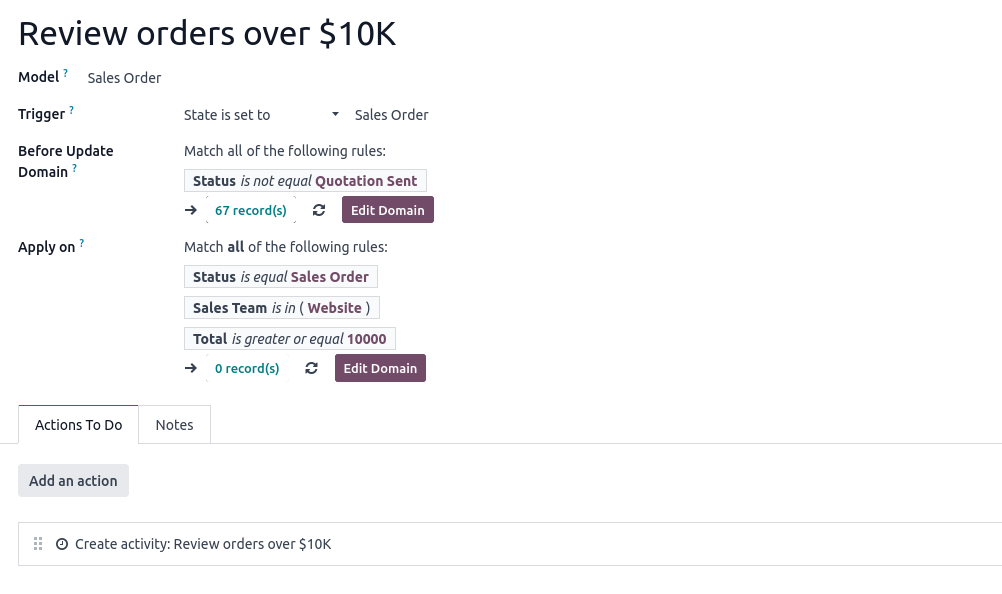The width and height of the screenshot is (1002, 594).
Task: Open the 67 record(s) link
Action: coord(250,210)
